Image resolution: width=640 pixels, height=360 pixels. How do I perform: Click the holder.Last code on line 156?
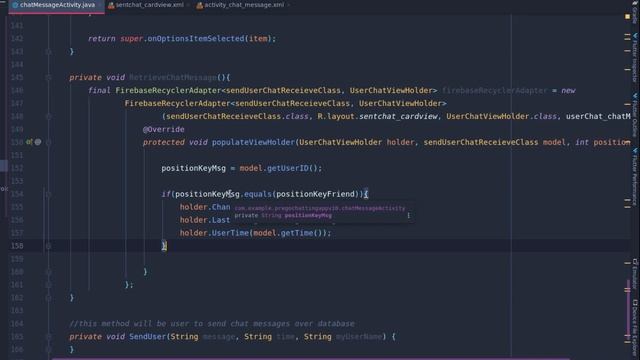(x=205, y=220)
